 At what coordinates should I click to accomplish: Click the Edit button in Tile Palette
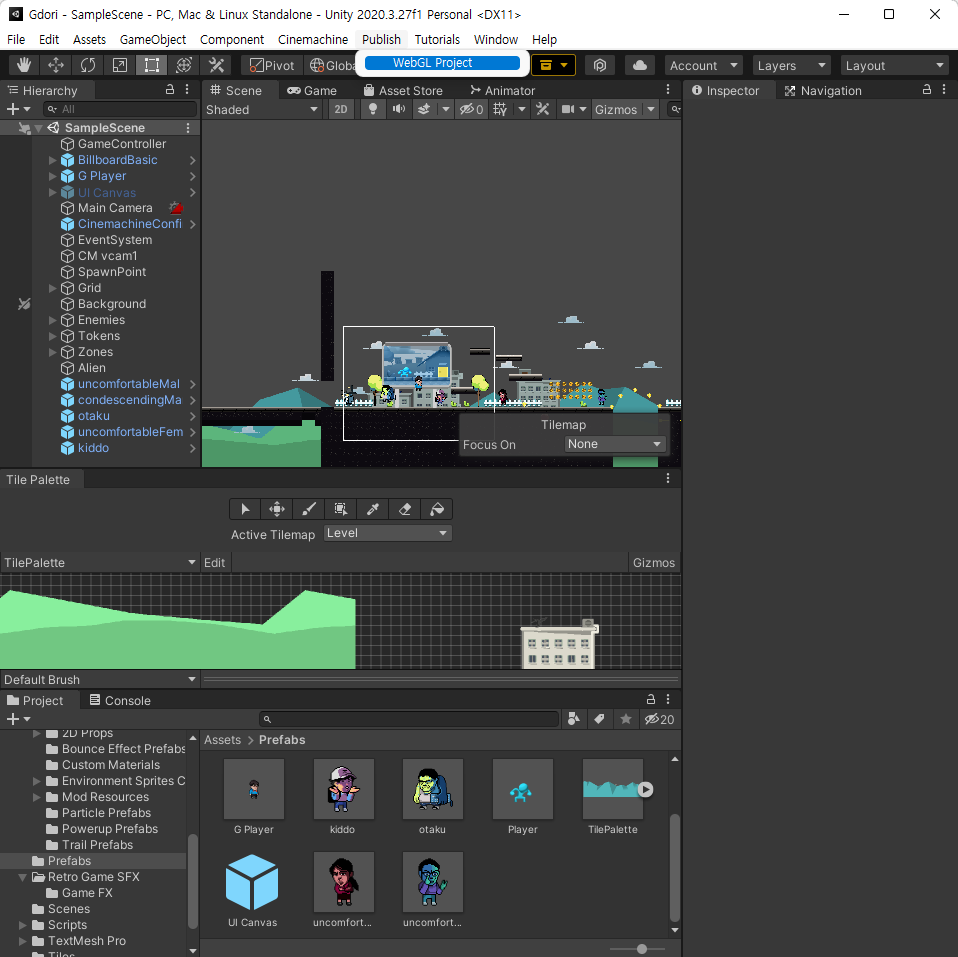[x=214, y=562]
